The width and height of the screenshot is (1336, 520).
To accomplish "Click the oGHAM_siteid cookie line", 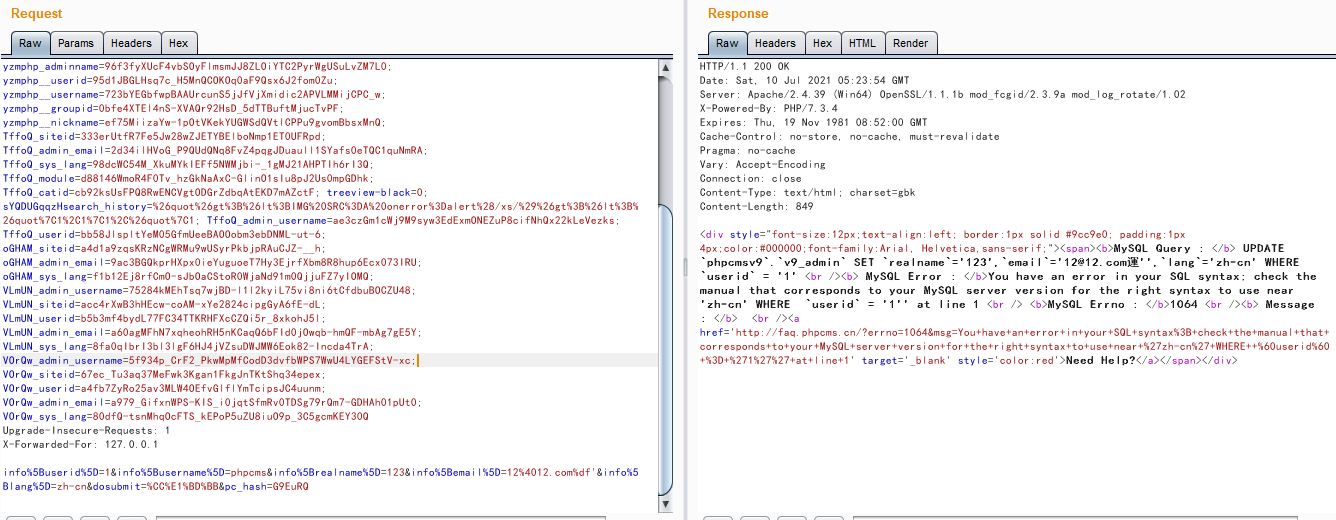I will tap(164, 248).
